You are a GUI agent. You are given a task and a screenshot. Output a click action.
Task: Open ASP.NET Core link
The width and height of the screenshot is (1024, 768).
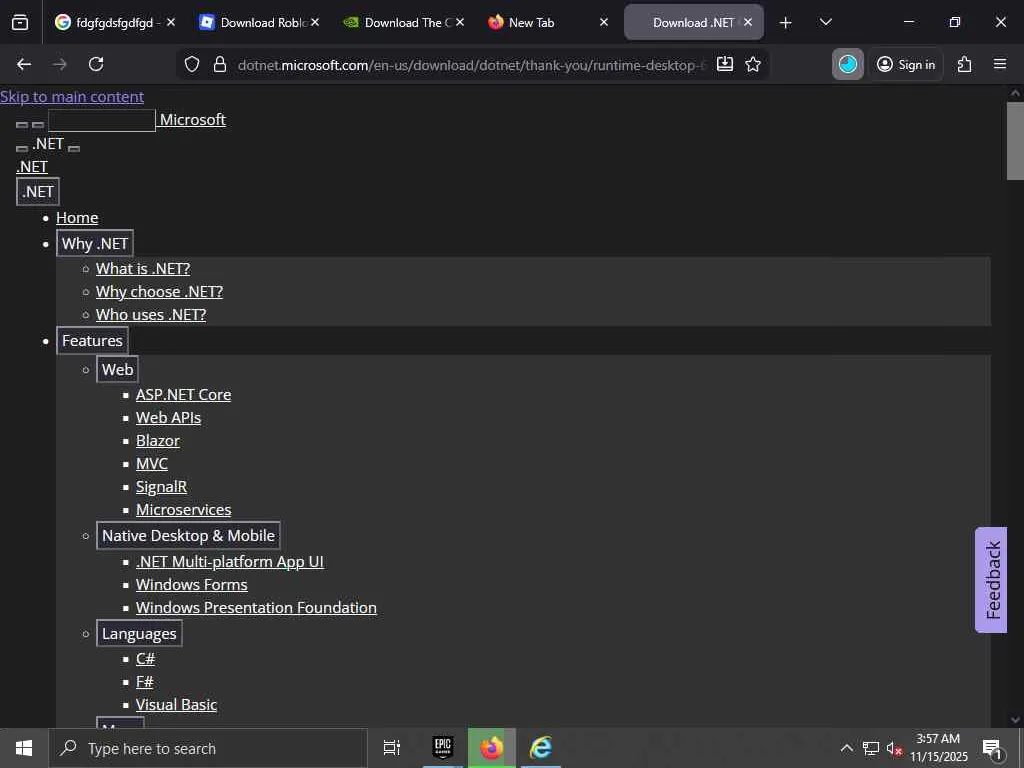click(184, 394)
